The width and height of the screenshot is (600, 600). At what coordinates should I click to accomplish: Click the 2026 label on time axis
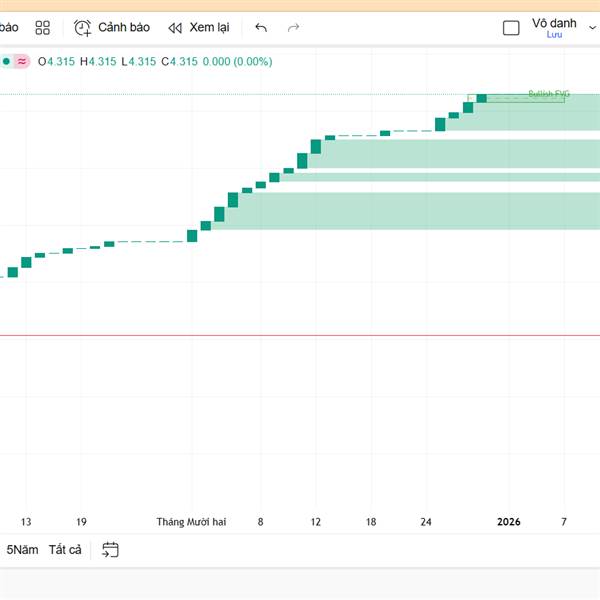510,522
